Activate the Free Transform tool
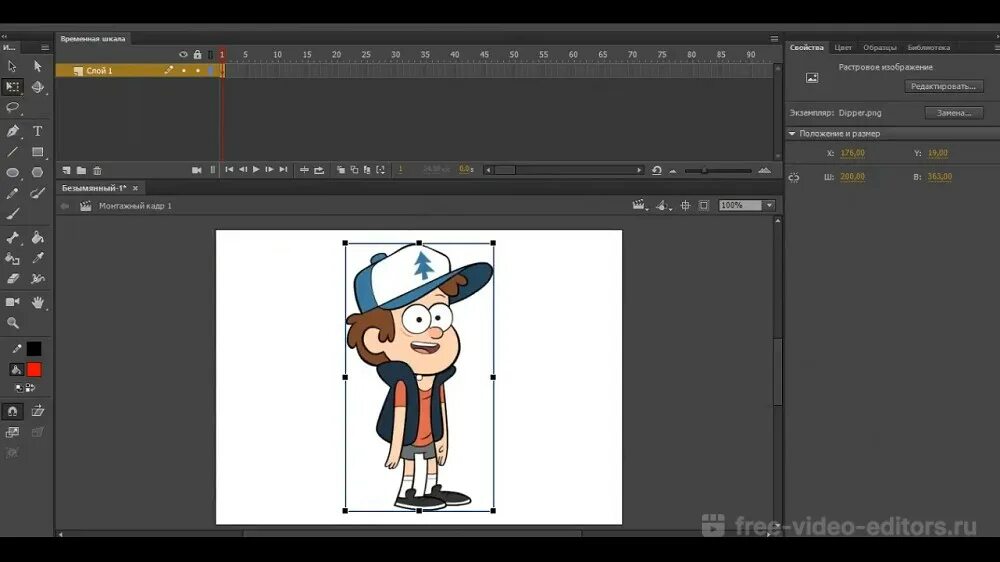 coord(12,87)
